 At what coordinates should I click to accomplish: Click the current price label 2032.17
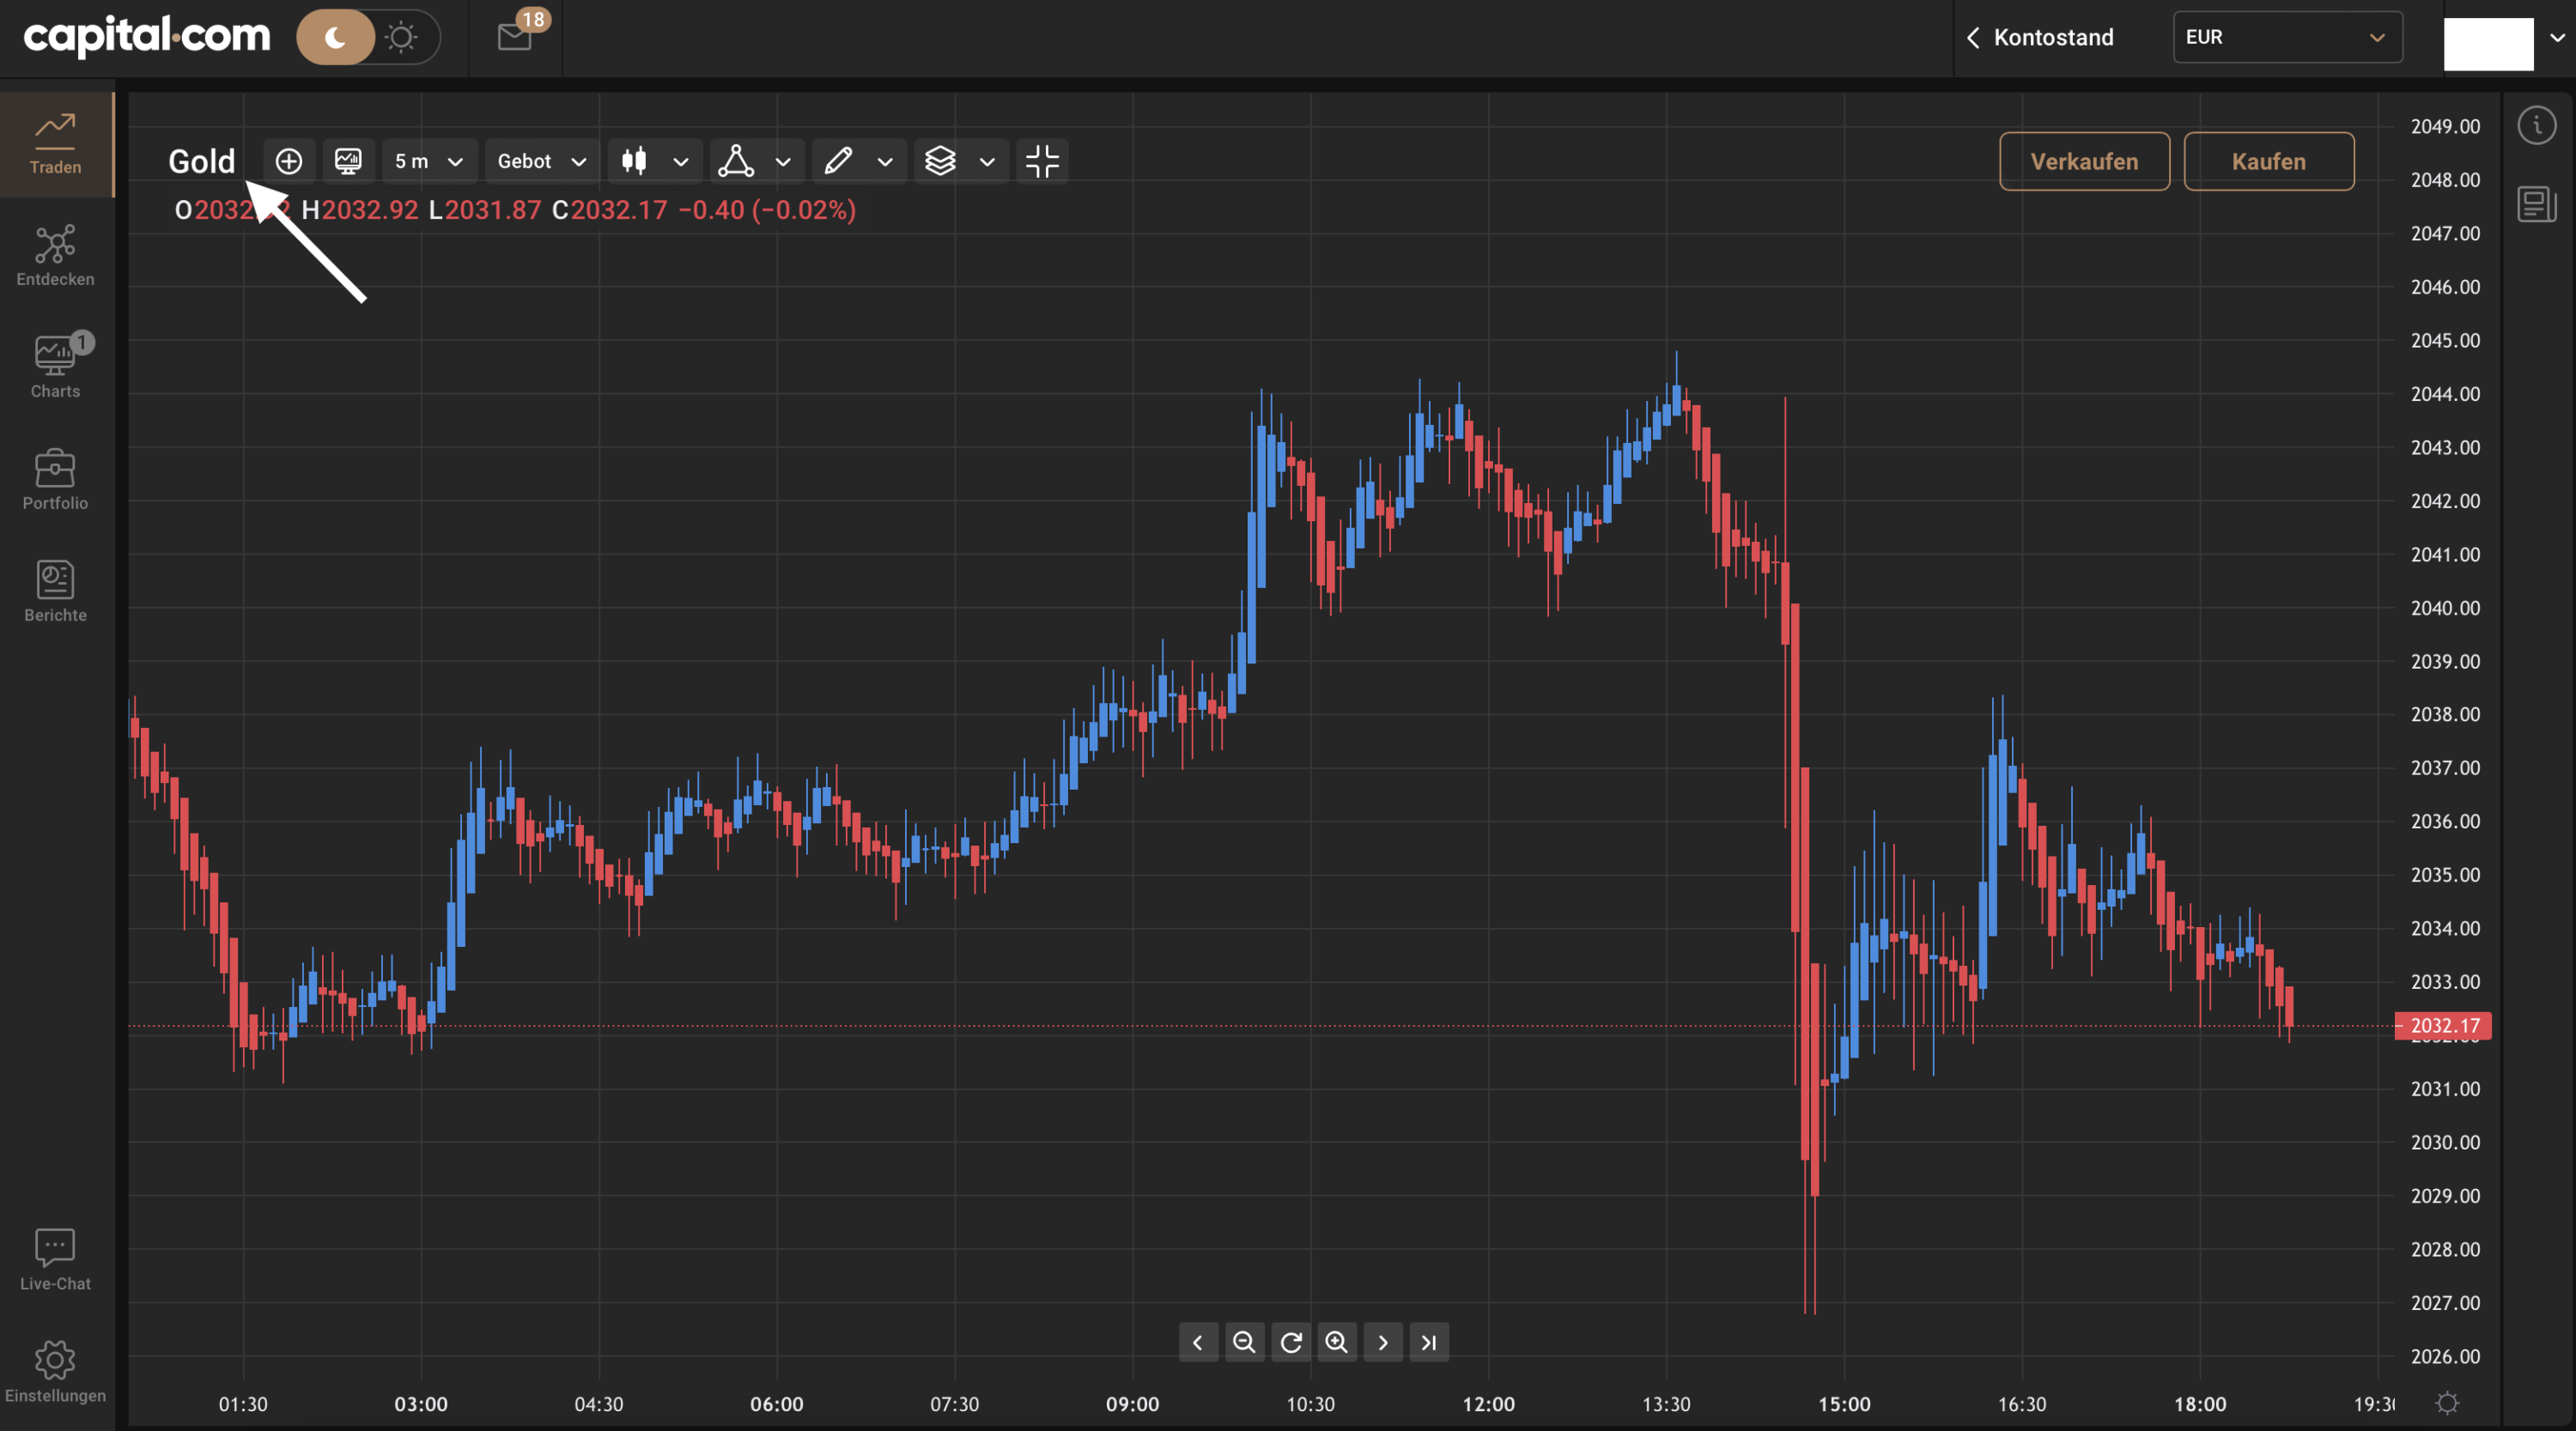click(2443, 1026)
